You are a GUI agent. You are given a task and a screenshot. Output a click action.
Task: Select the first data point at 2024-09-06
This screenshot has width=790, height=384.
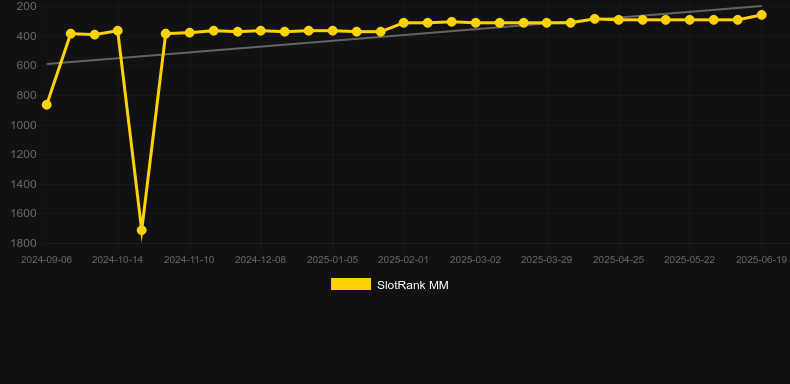tap(46, 105)
